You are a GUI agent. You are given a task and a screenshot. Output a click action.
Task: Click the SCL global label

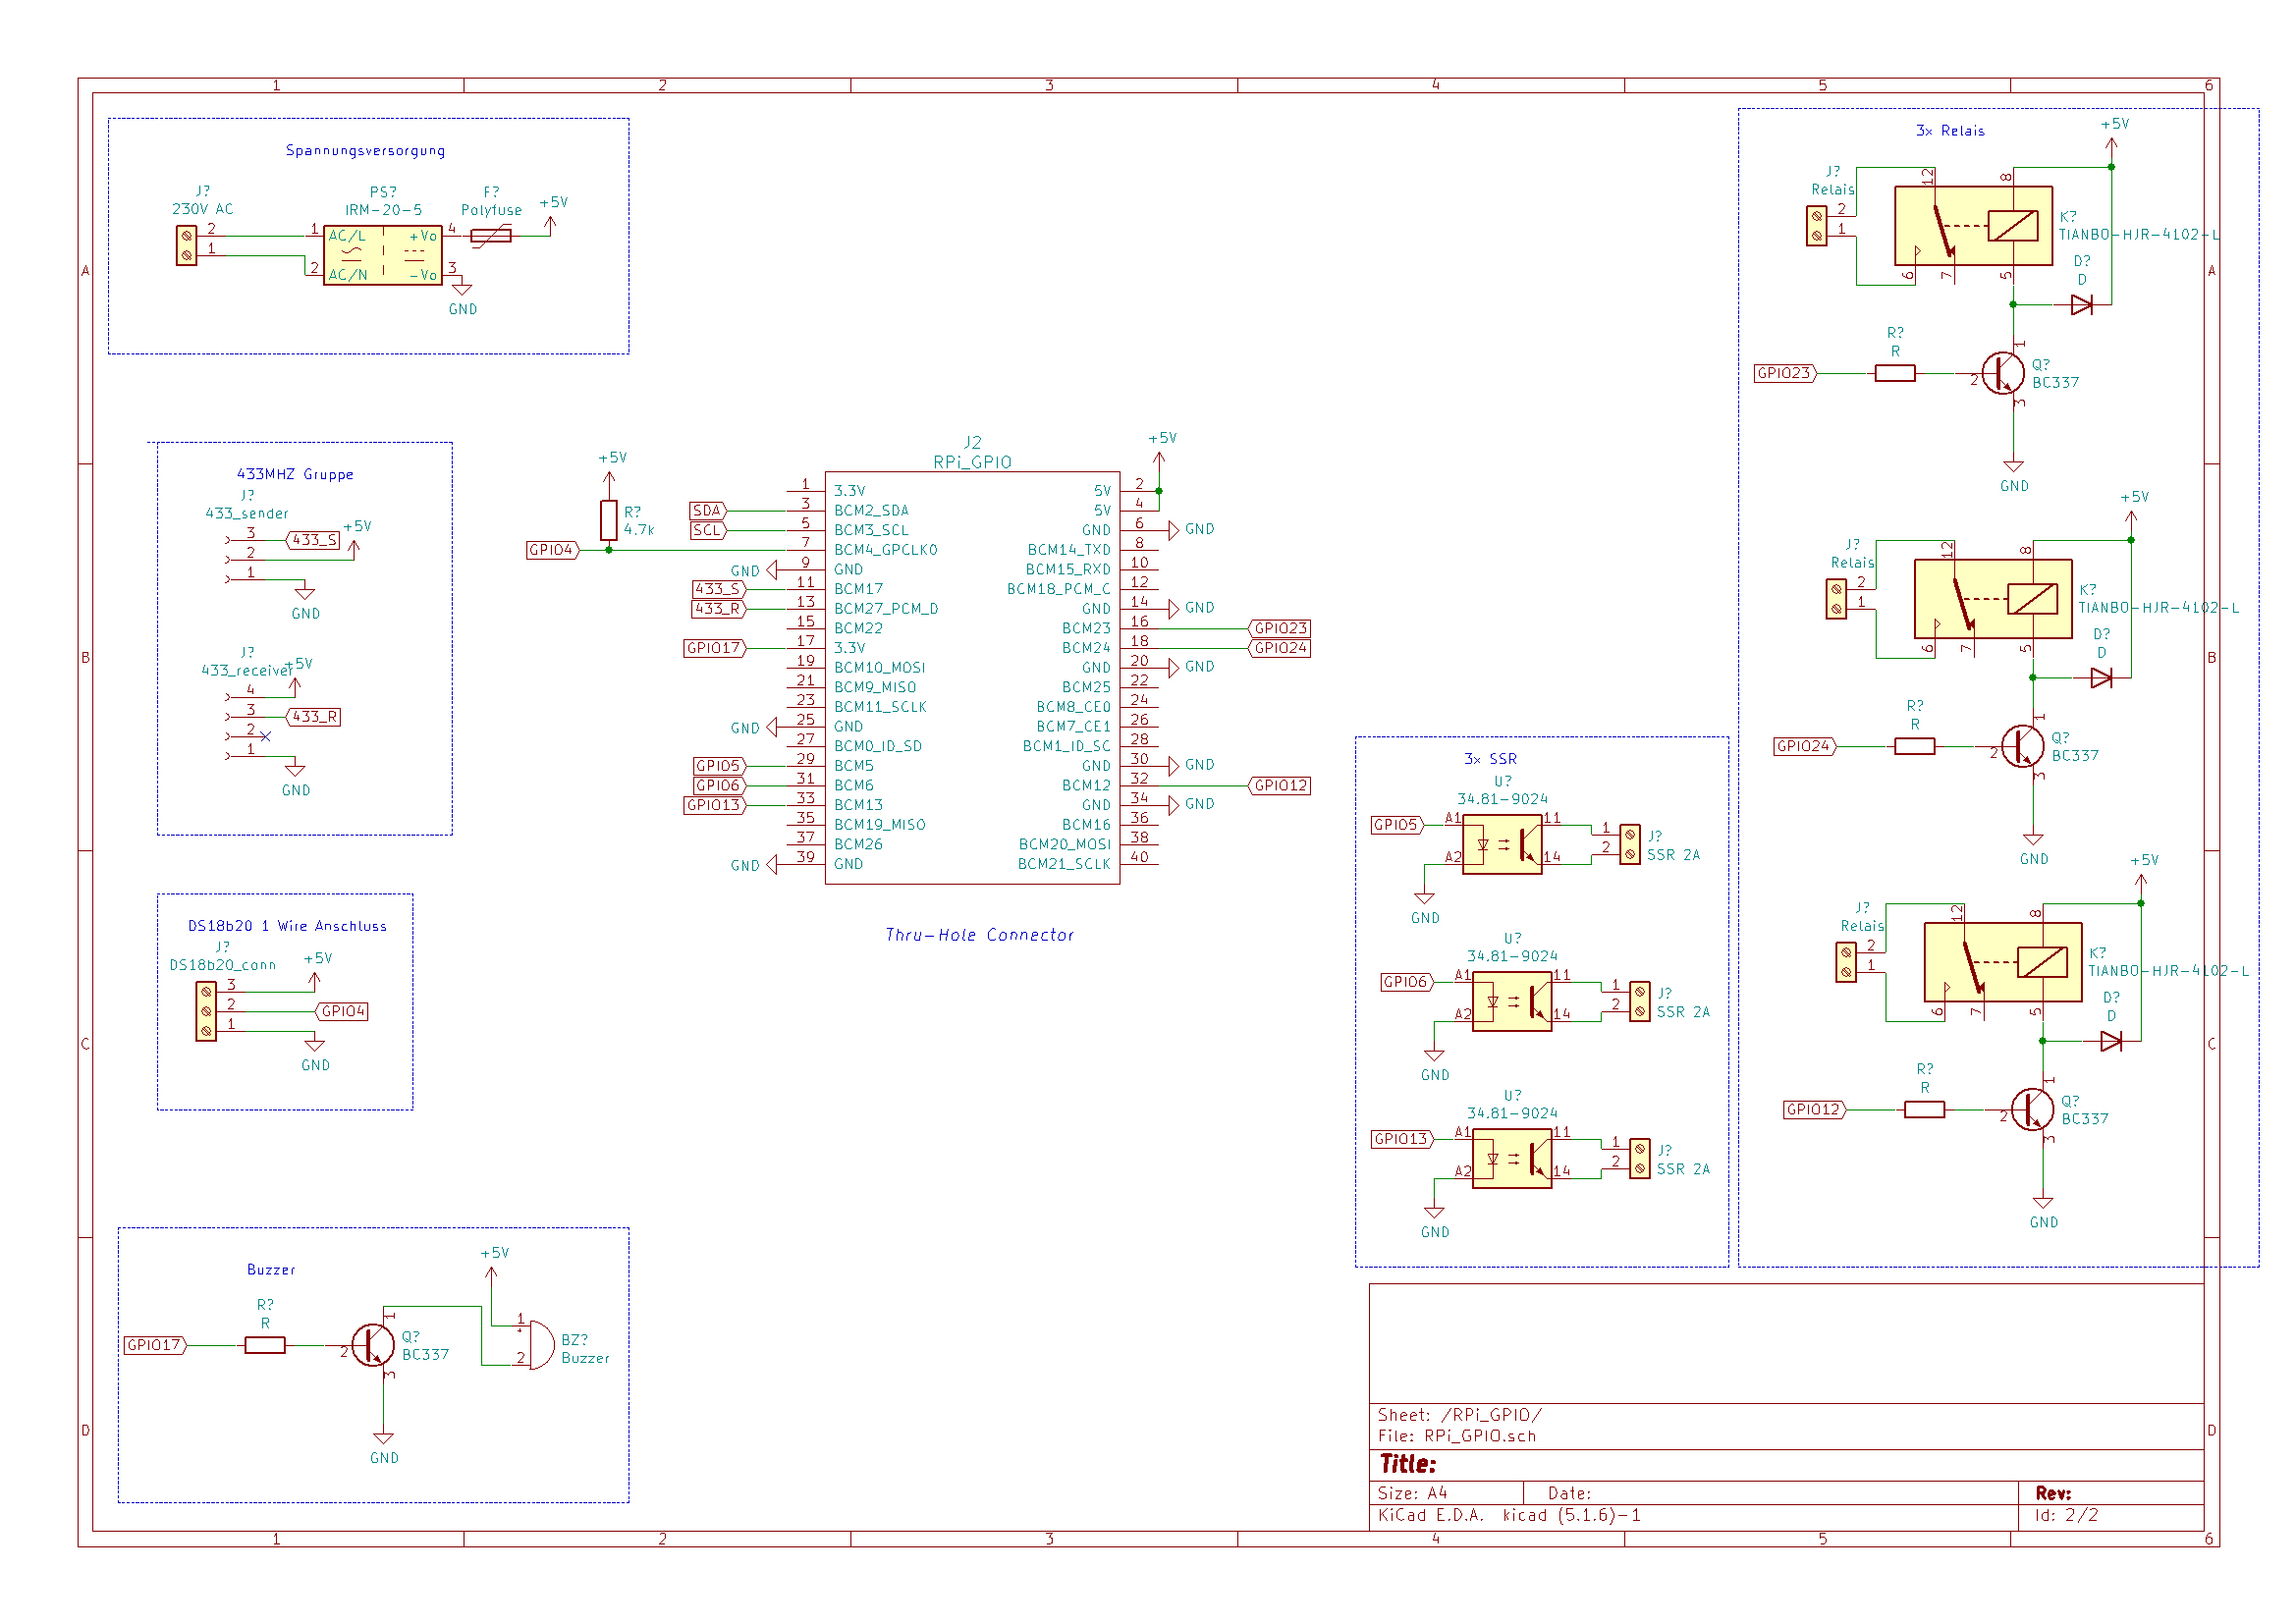pyautogui.click(x=708, y=530)
